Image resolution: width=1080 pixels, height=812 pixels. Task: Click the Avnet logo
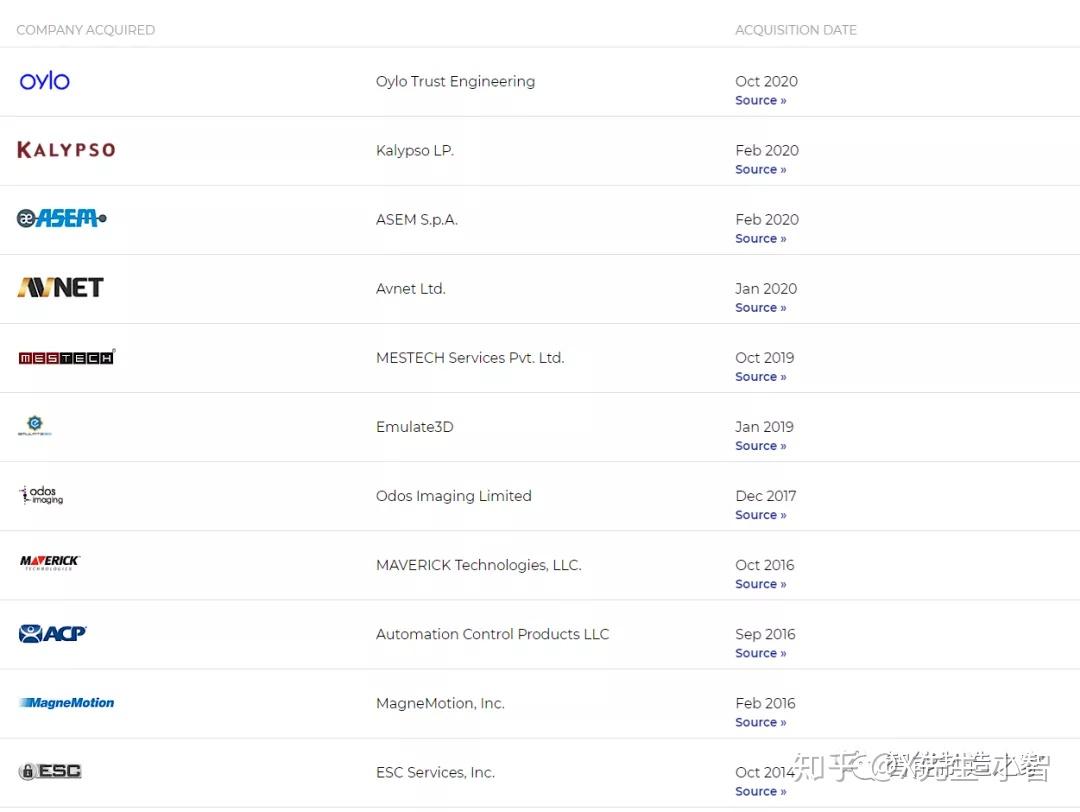coord(60,288)
